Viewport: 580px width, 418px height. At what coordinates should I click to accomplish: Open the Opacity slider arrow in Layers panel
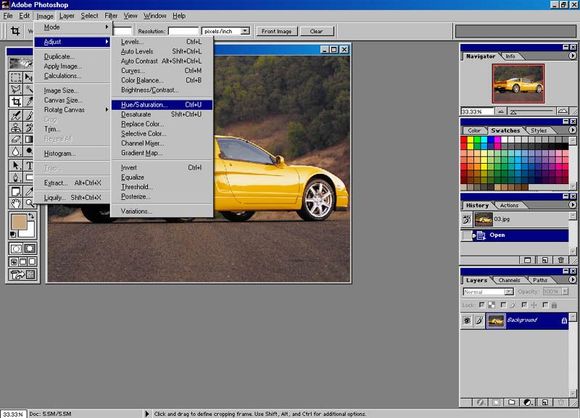click(x=565, y=292)
